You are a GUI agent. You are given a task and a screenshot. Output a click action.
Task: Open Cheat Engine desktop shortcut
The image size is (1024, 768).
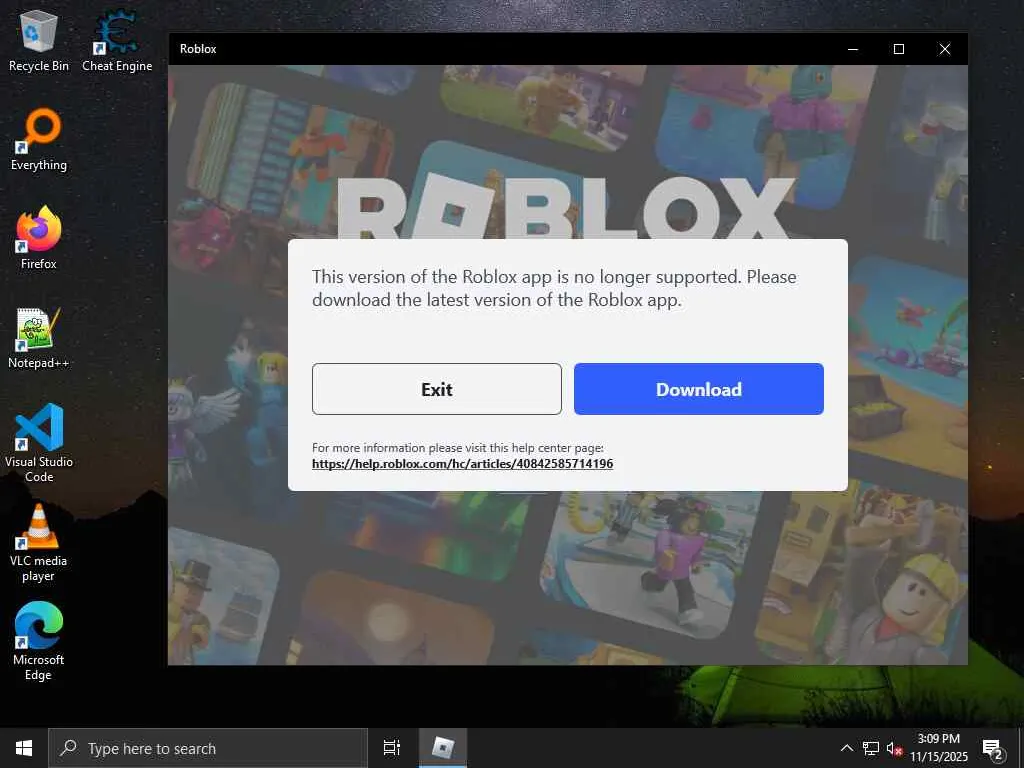click(117, 40)
